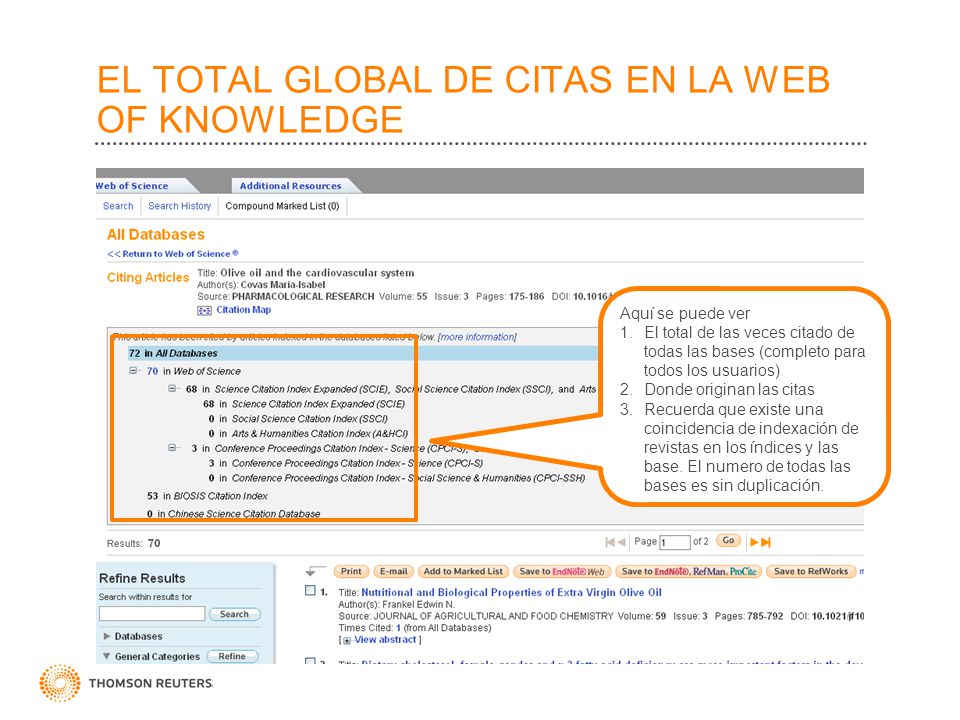This screenshot has width=960, height=720.
Task: Click Save to EndNote, RefMan, ProCite button
Action: (x=689, y=571)
